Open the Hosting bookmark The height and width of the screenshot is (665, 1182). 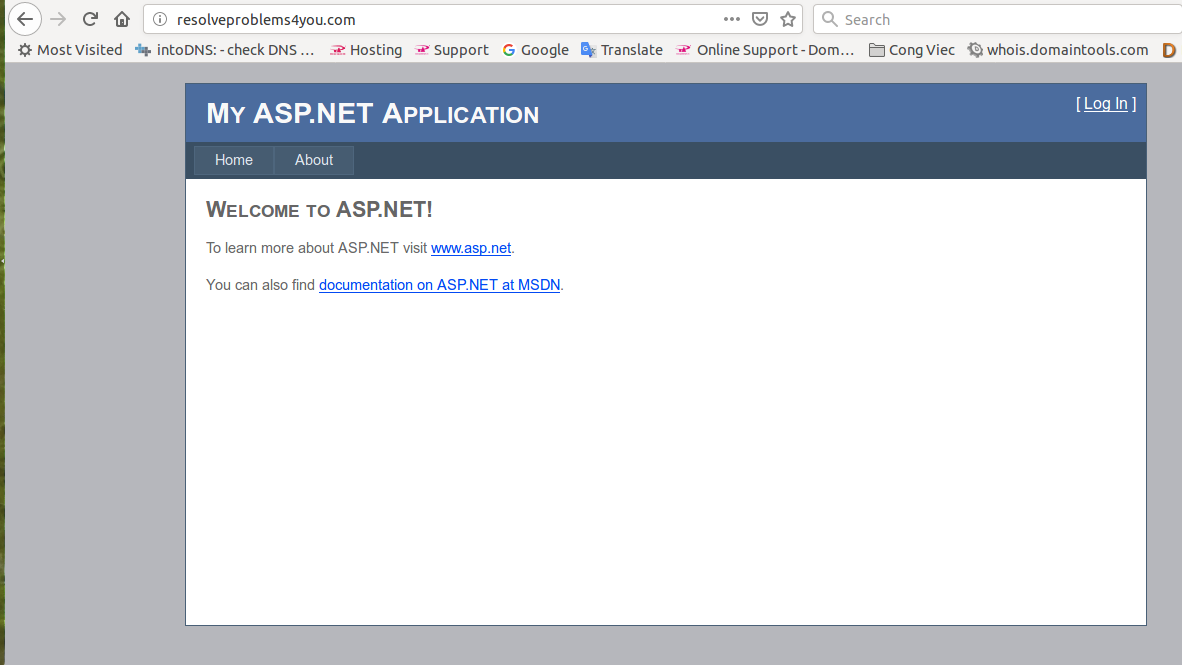pos(366,50)
